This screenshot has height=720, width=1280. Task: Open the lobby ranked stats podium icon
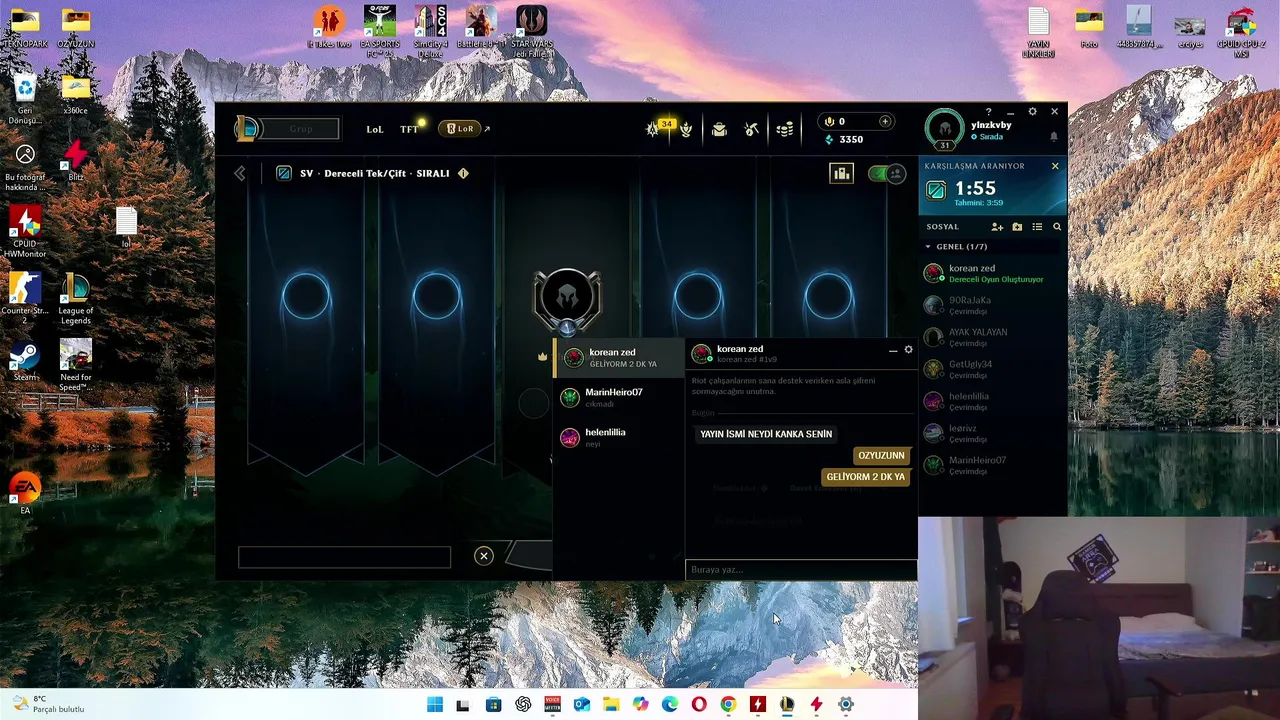tap(841, 174)
